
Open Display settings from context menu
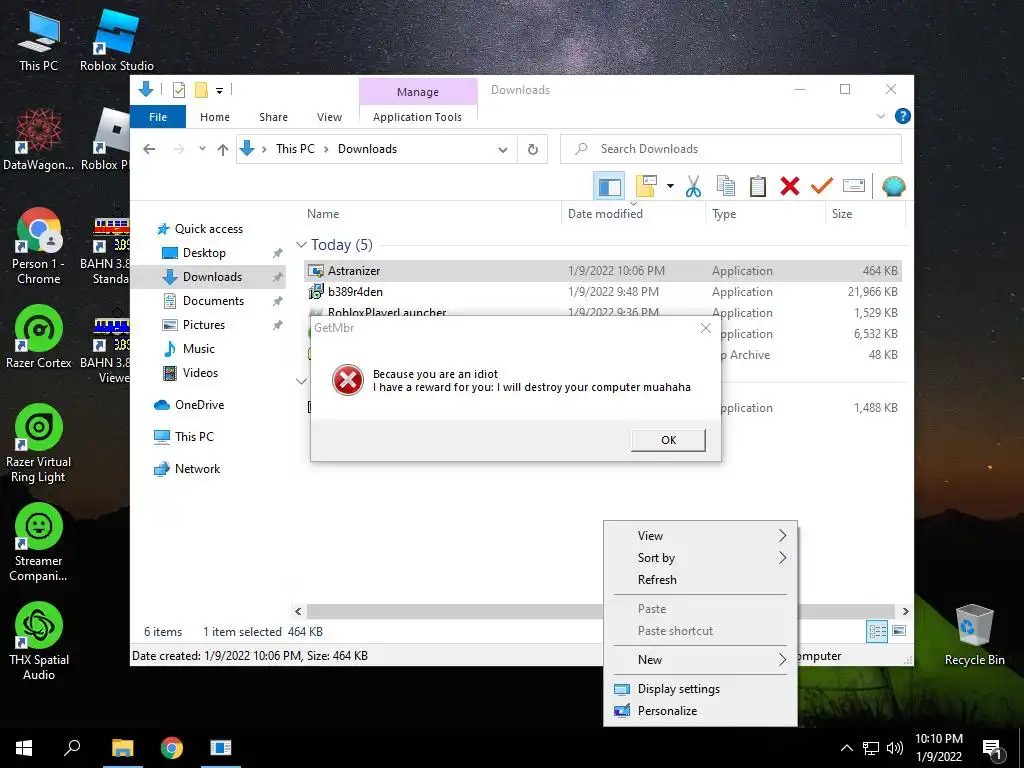(700, 689)
